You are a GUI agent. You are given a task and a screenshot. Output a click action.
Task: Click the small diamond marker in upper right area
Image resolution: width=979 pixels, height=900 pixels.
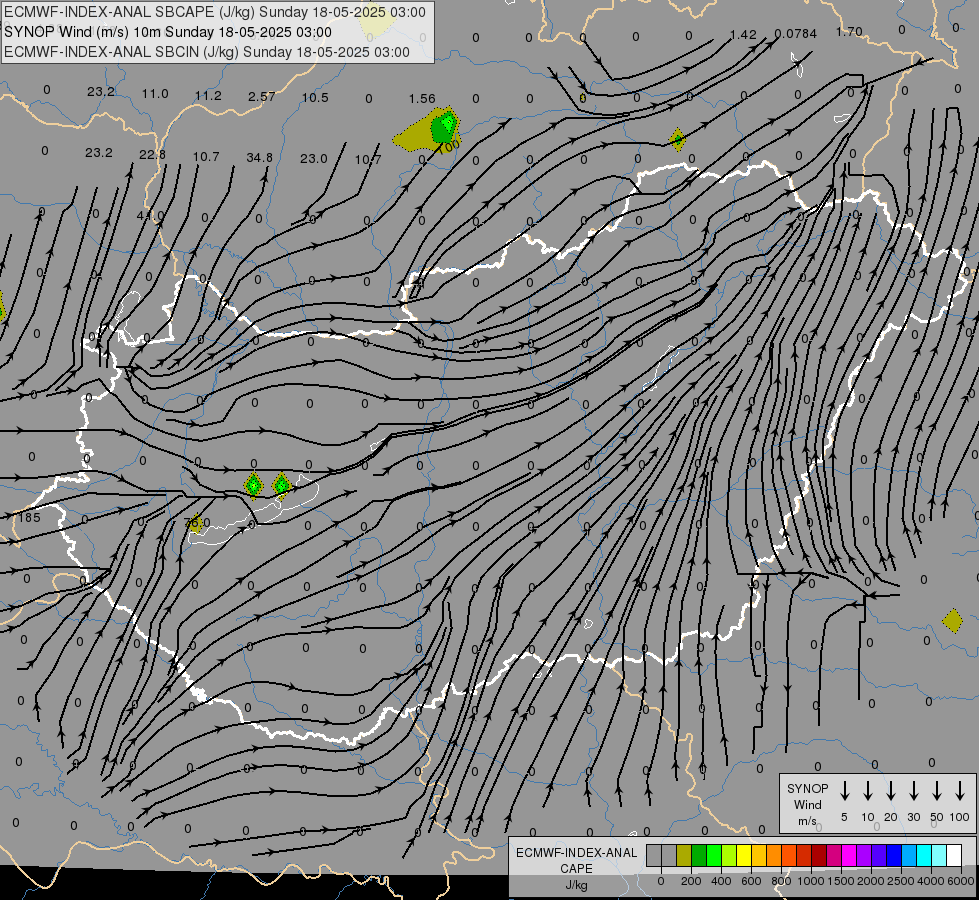point(677,139)
